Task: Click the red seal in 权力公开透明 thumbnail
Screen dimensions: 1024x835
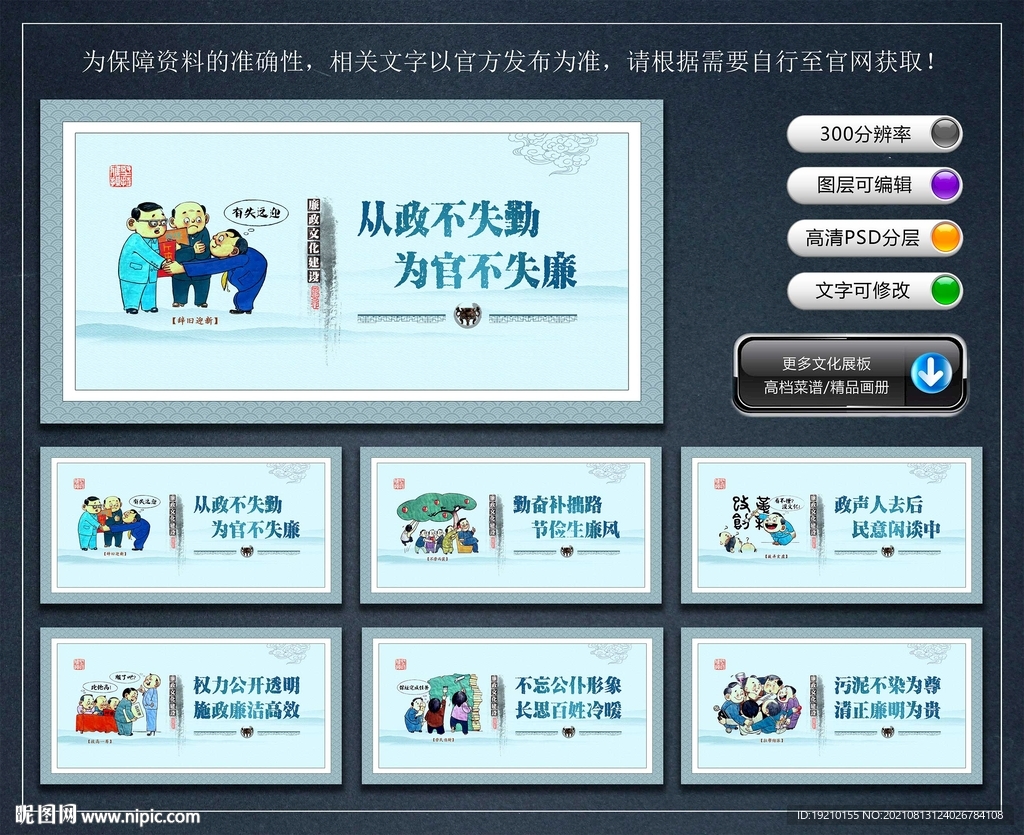Action: click(79, 665)
